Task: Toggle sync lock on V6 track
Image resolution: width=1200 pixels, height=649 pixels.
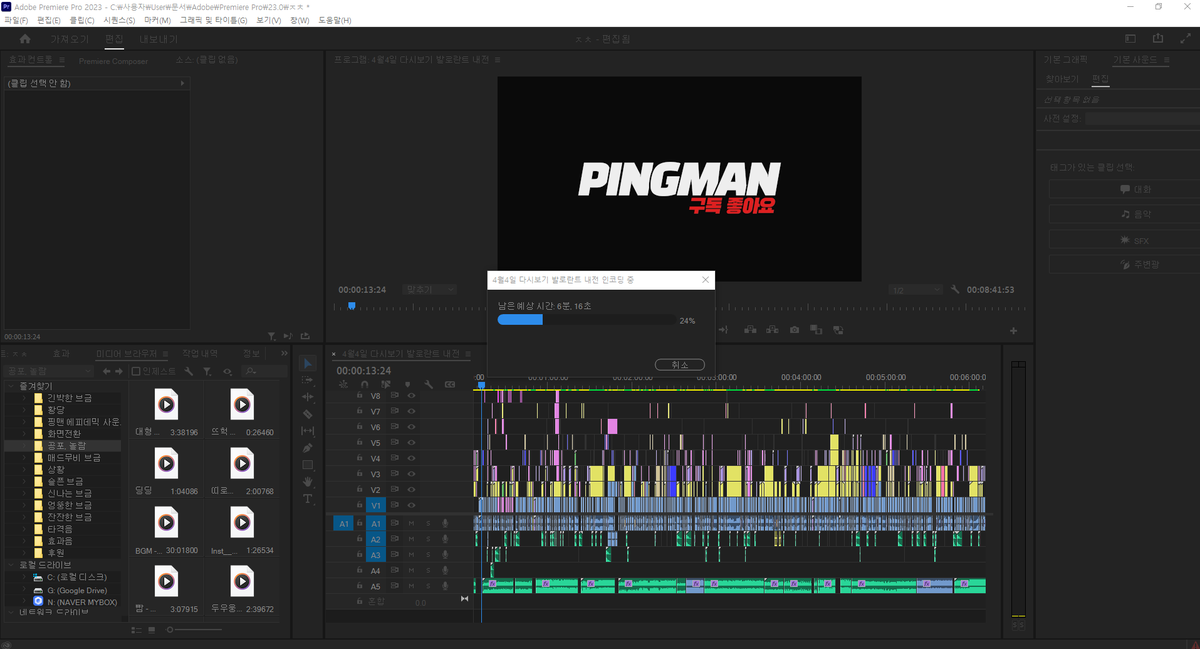Action: tap(395, 427)
